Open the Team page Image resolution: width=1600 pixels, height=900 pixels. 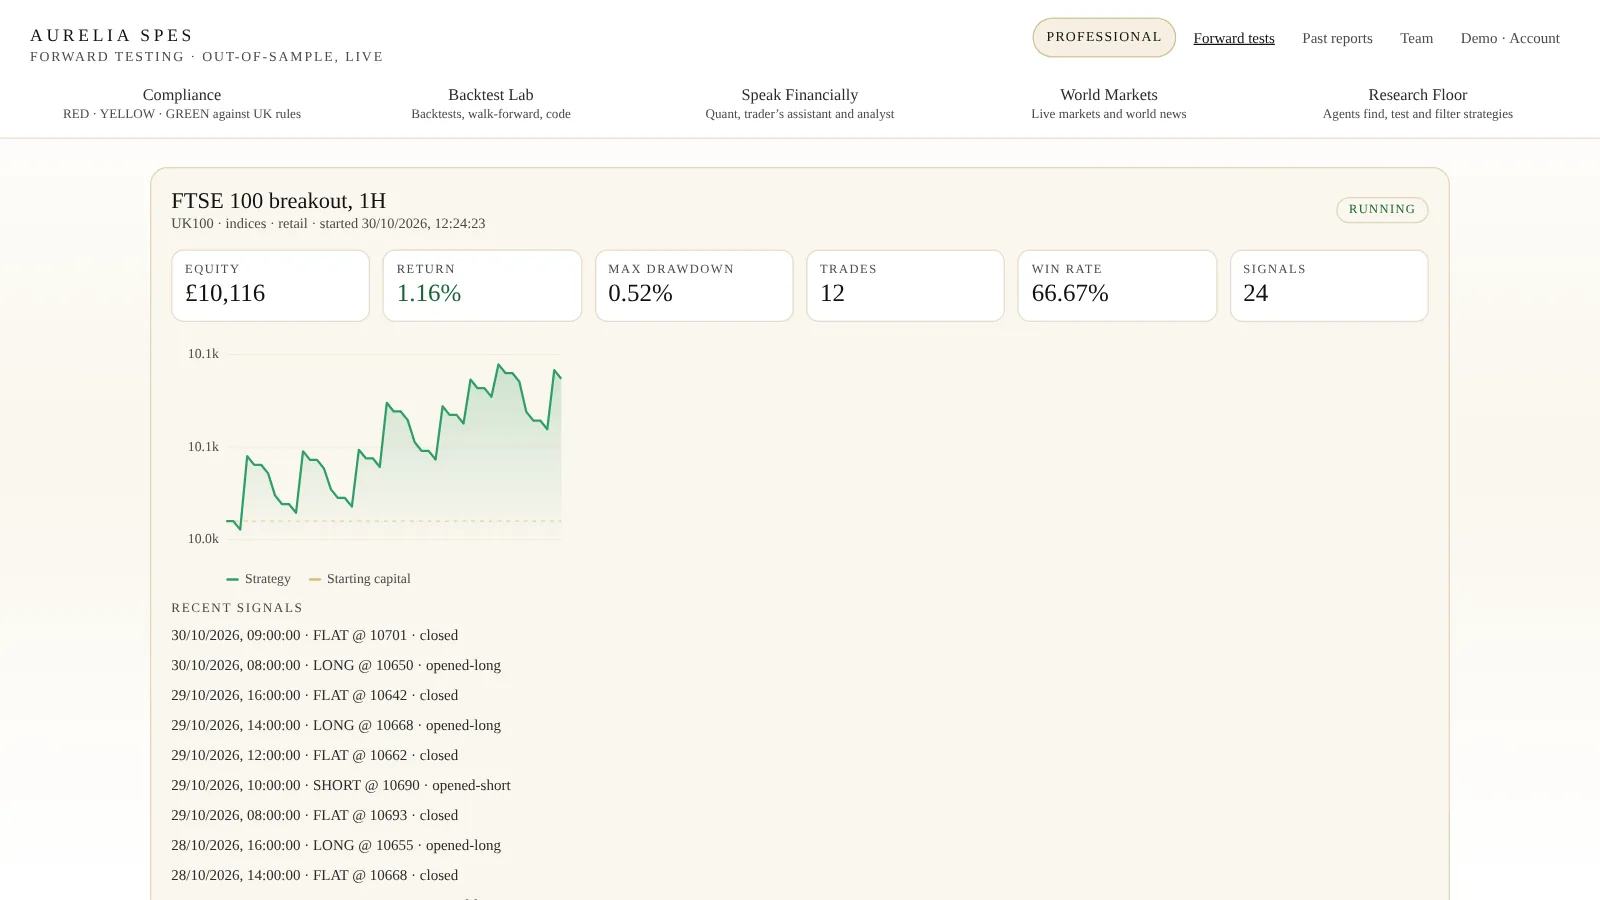1416,38
